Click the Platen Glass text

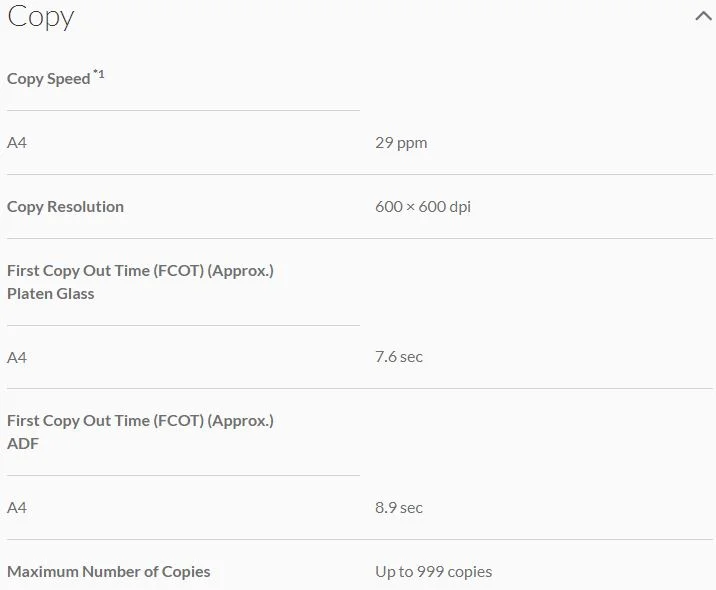coord(51,294)
